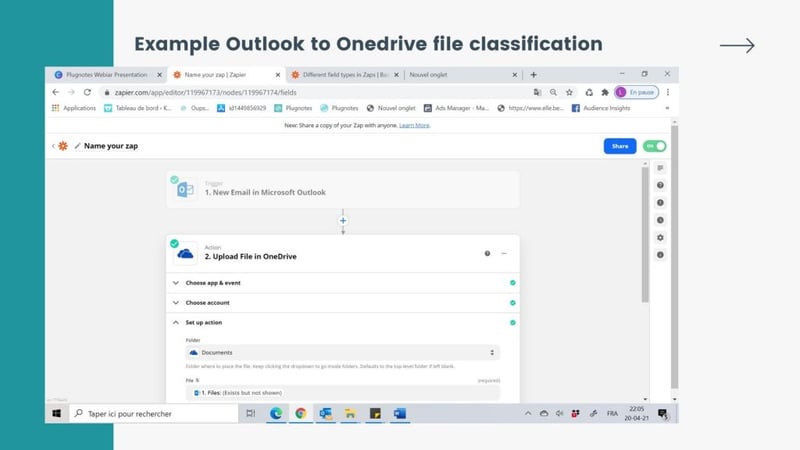
Task: Open the notification center on the taskbar
Action: (x=663, y=413)
